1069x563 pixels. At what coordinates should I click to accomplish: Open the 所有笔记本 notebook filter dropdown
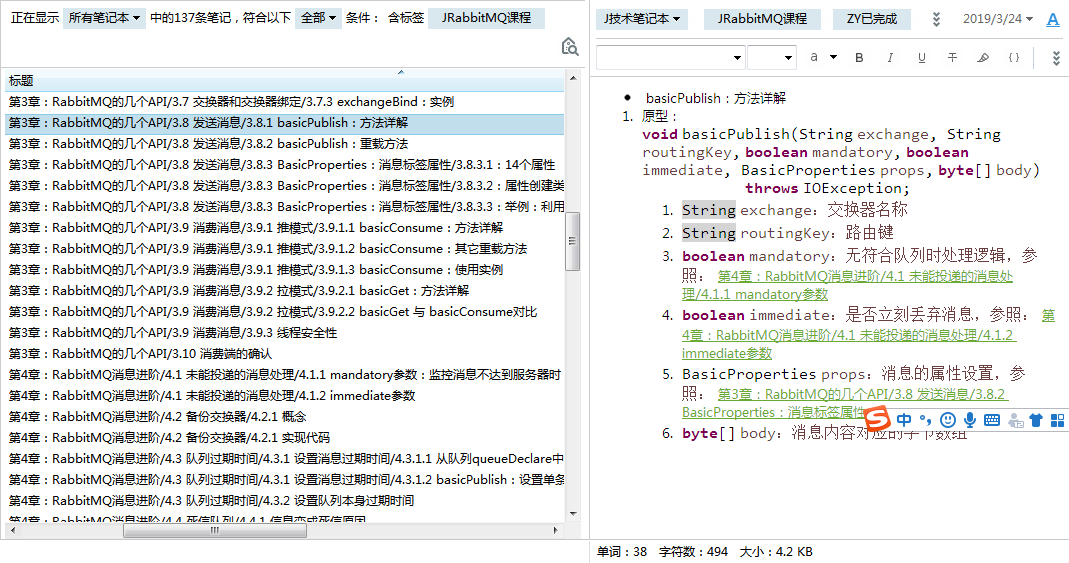[104, 18]
